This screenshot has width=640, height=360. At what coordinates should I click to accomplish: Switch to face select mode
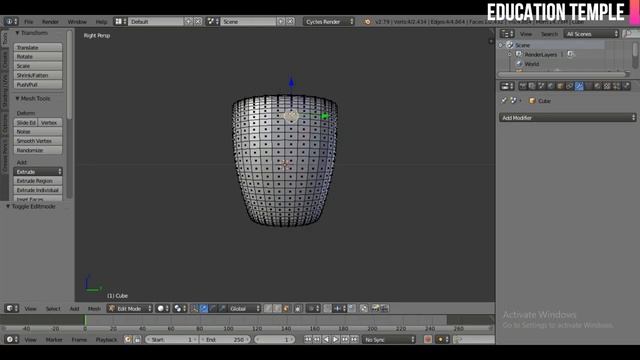(287, 308)
